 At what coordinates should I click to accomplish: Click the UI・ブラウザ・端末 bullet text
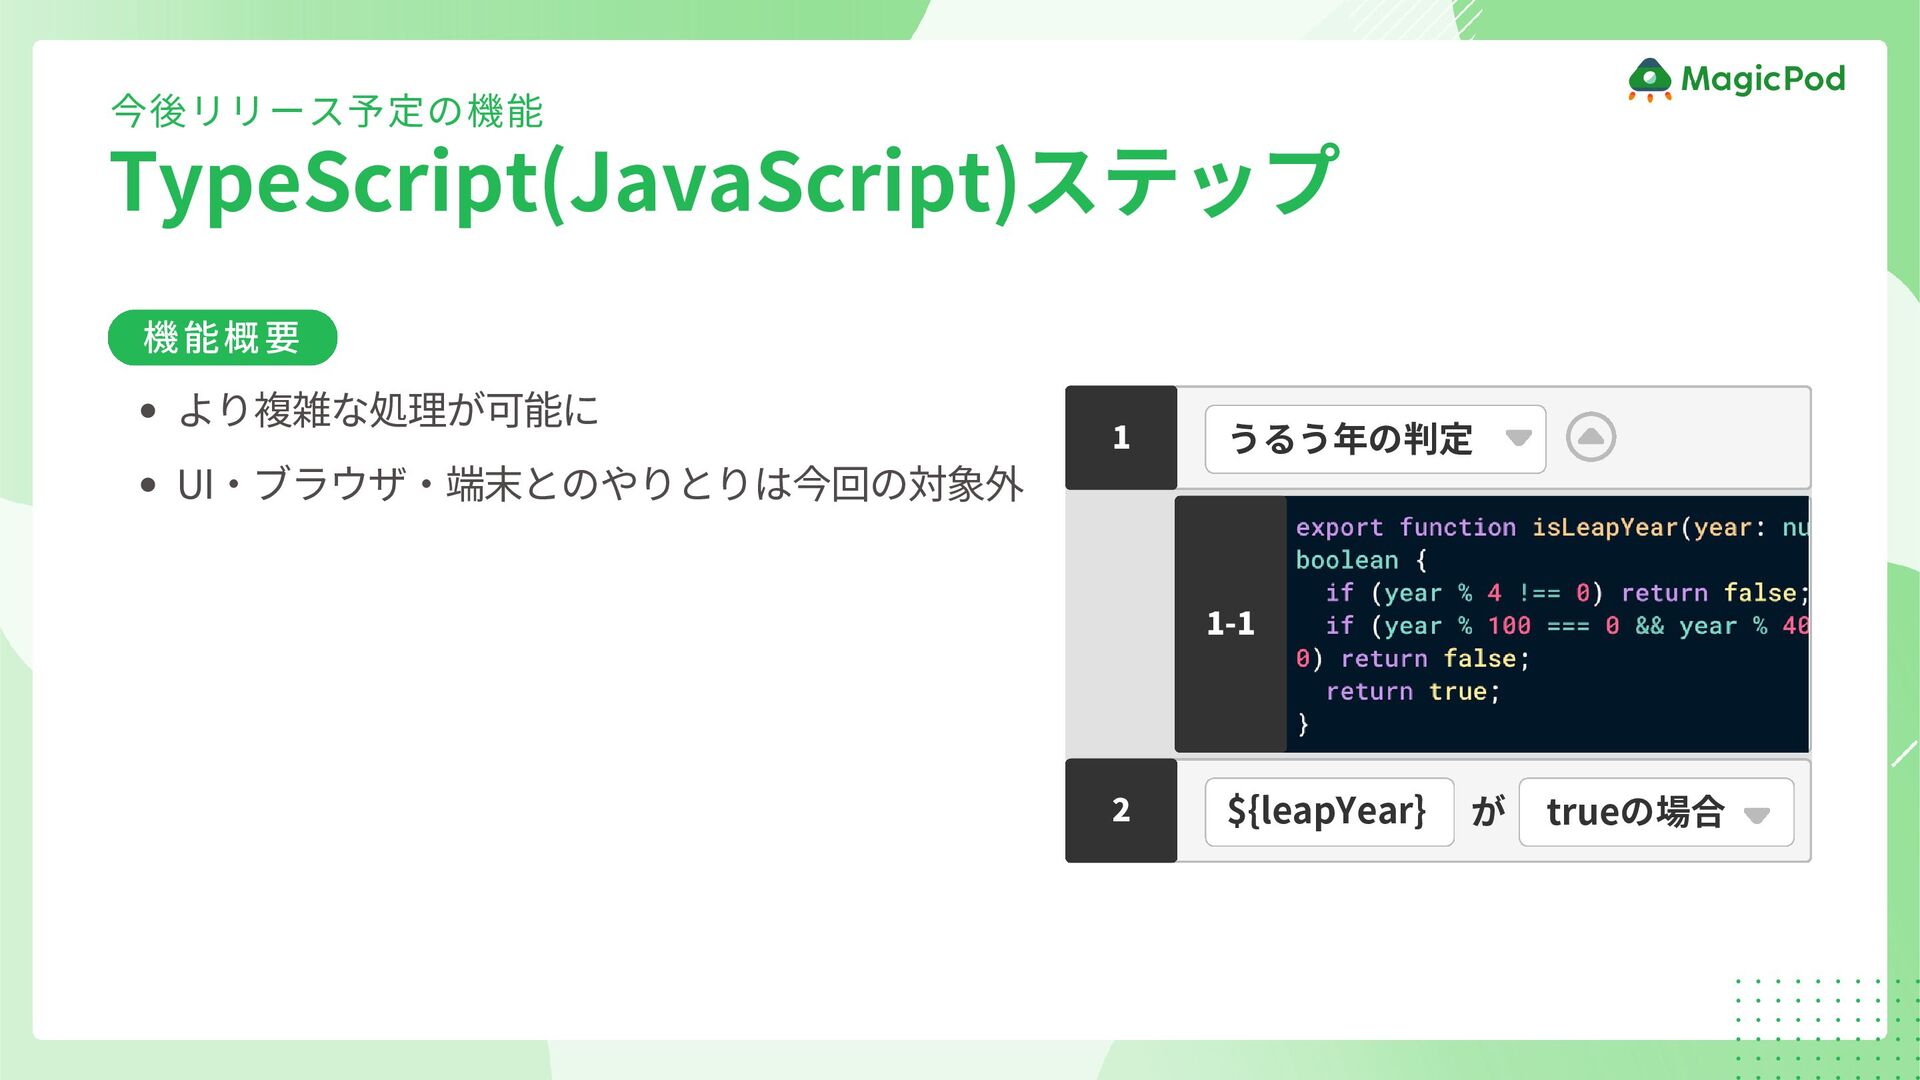[x=600, y=485]
